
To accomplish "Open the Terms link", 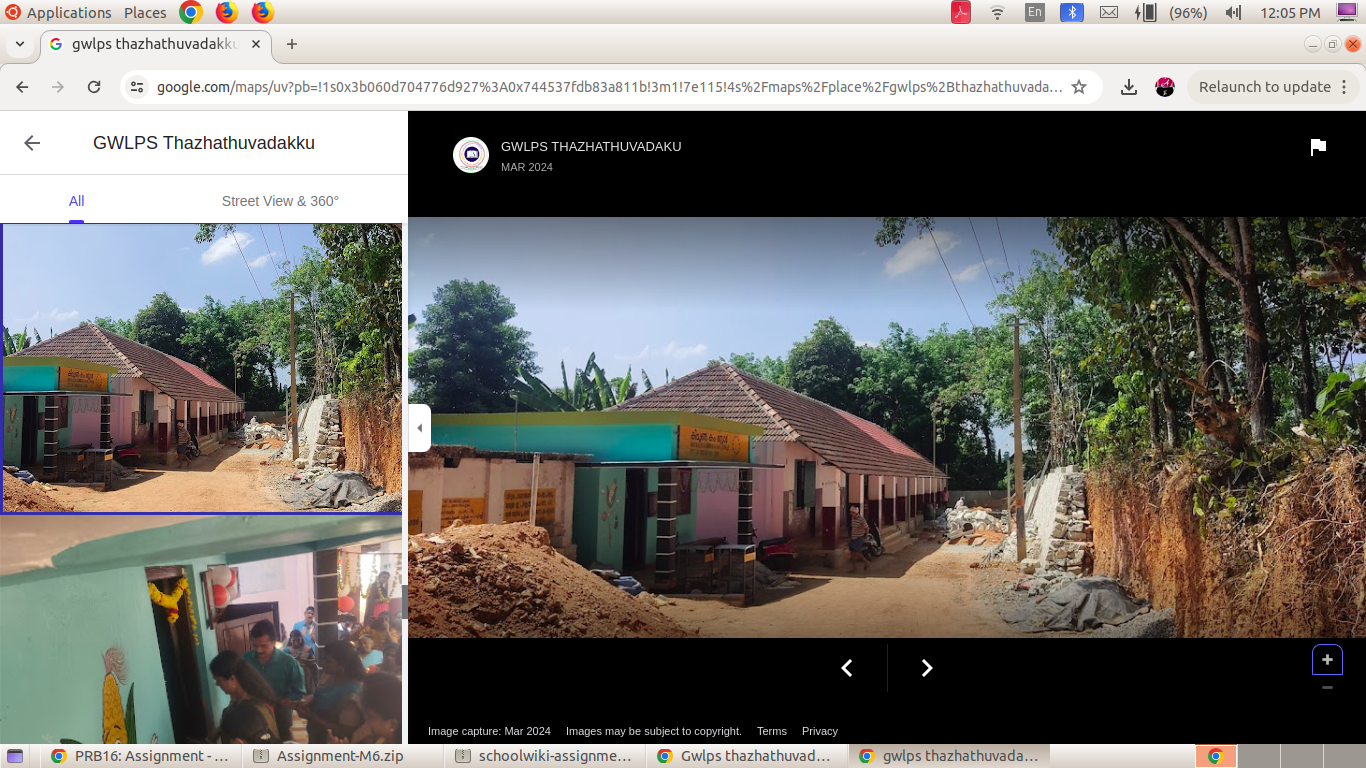I will (x=771, y=731).
